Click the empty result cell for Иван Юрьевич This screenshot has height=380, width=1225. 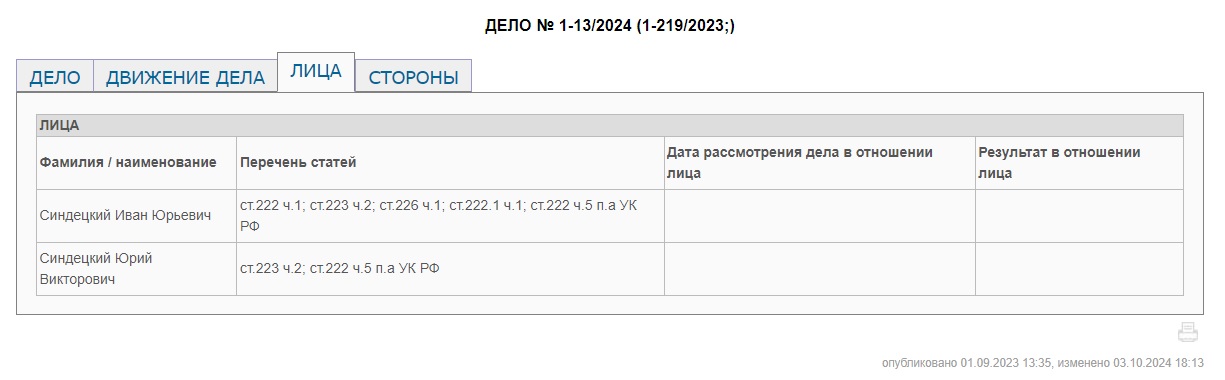(x=1079, y=216)
